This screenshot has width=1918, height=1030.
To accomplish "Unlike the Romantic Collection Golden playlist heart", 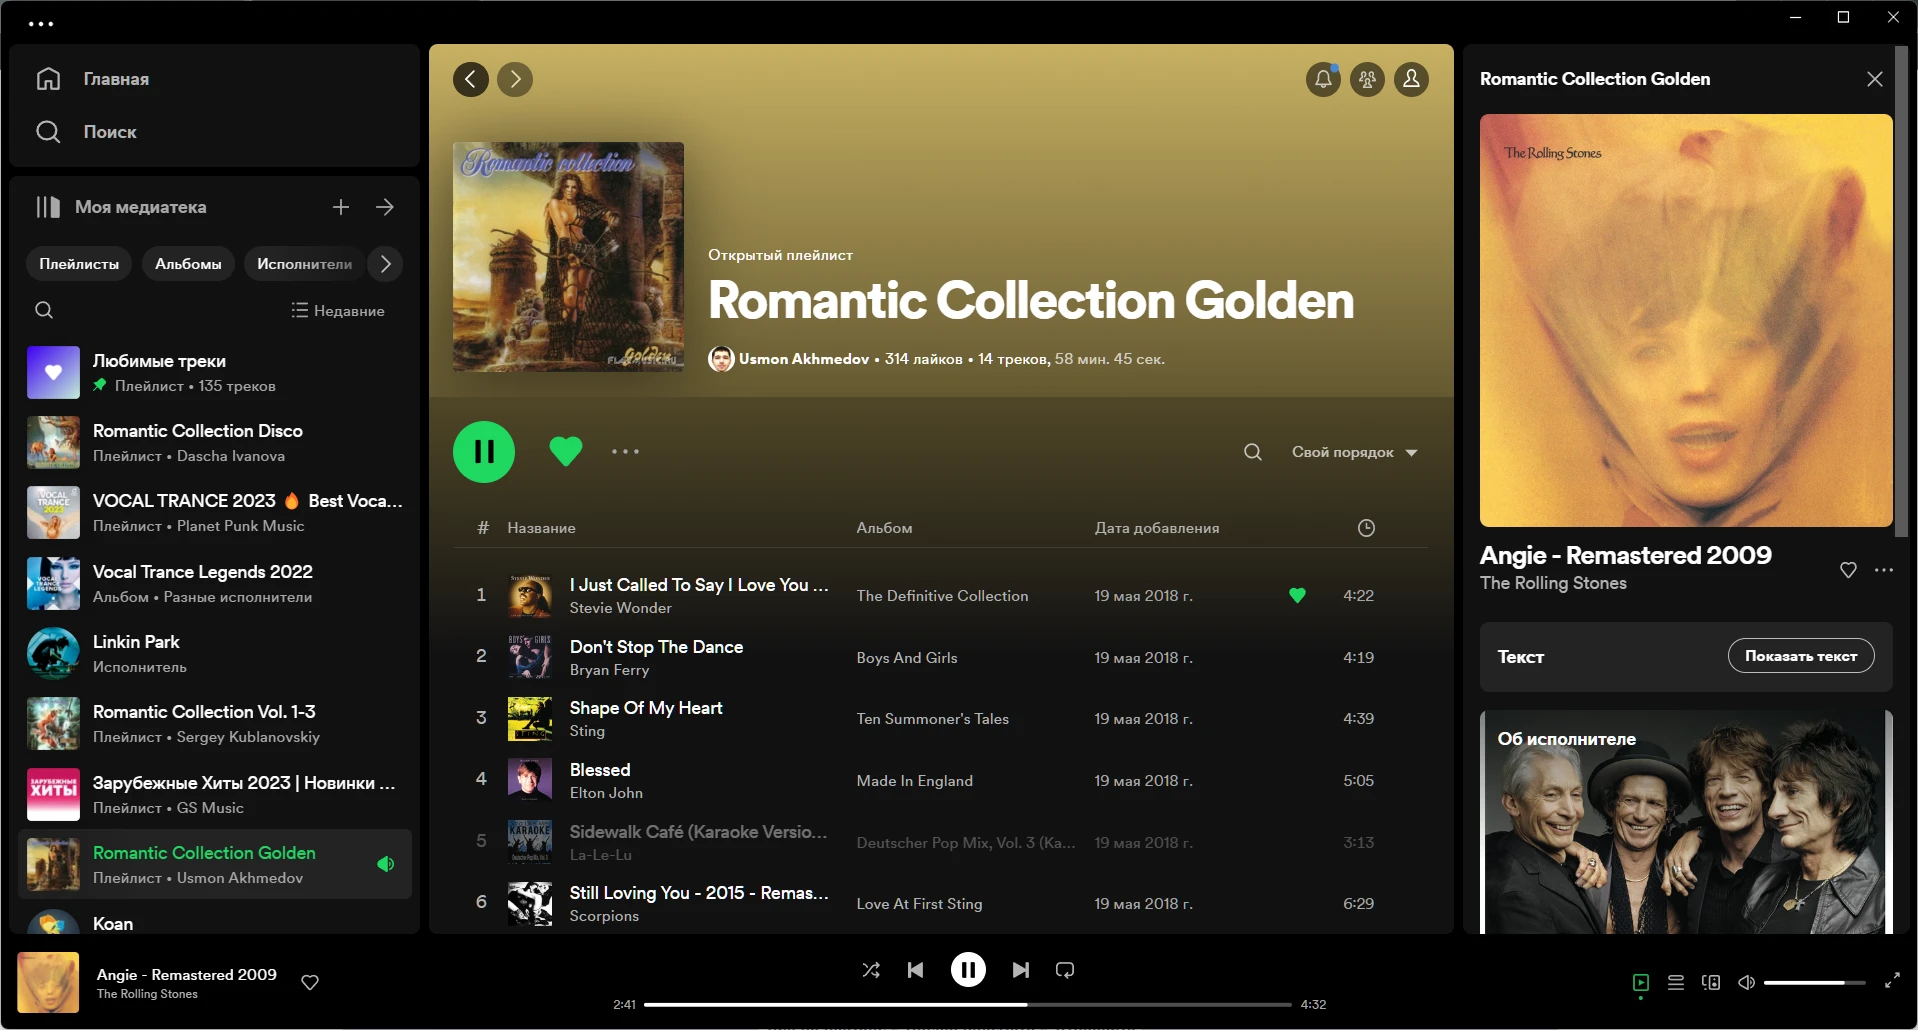I will (566, 452).
